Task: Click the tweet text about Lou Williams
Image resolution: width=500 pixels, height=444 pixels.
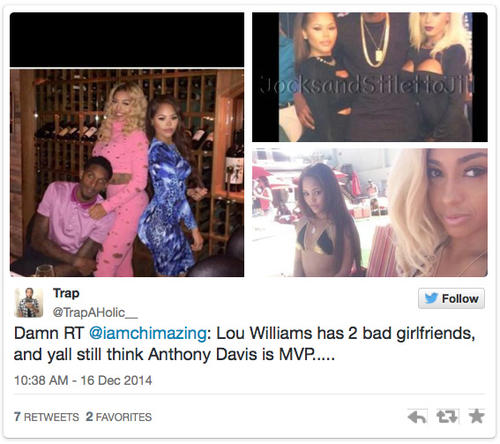Action: click(x=244, y=344)
